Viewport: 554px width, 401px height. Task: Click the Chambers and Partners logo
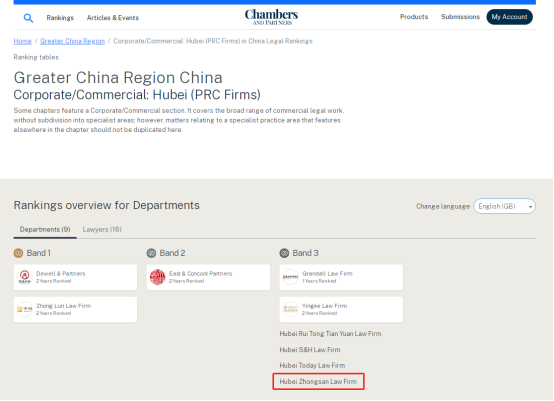tap(271, 17)
